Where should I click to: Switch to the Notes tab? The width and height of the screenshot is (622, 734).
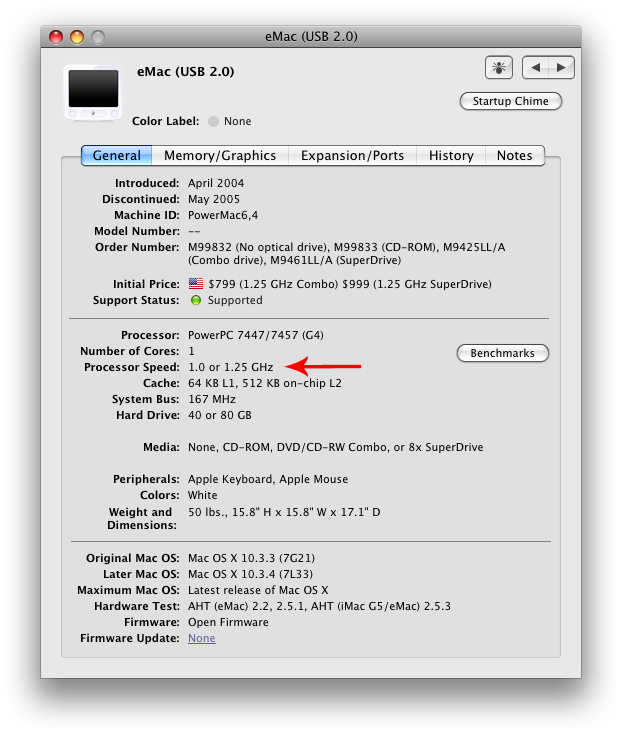tap(515, 155)
